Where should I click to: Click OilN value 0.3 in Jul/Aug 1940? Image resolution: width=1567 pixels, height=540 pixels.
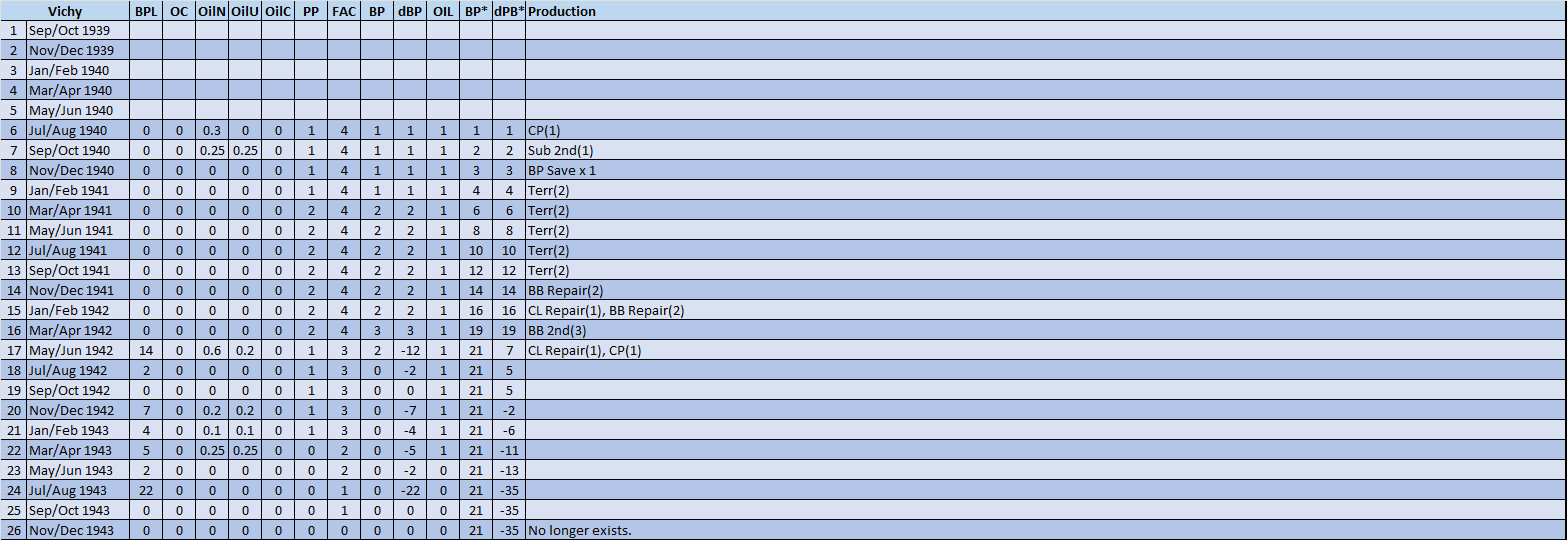click(212, 131)
